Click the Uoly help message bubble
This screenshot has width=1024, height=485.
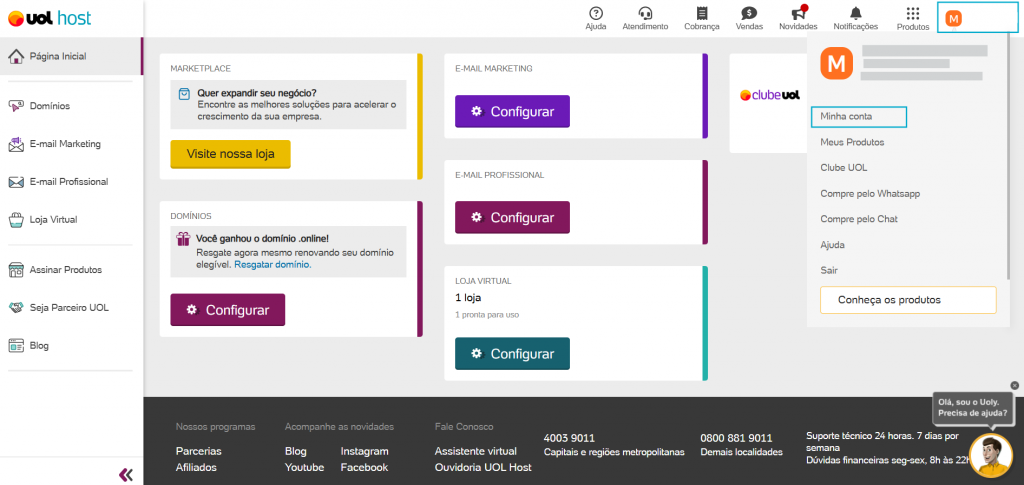972,407
